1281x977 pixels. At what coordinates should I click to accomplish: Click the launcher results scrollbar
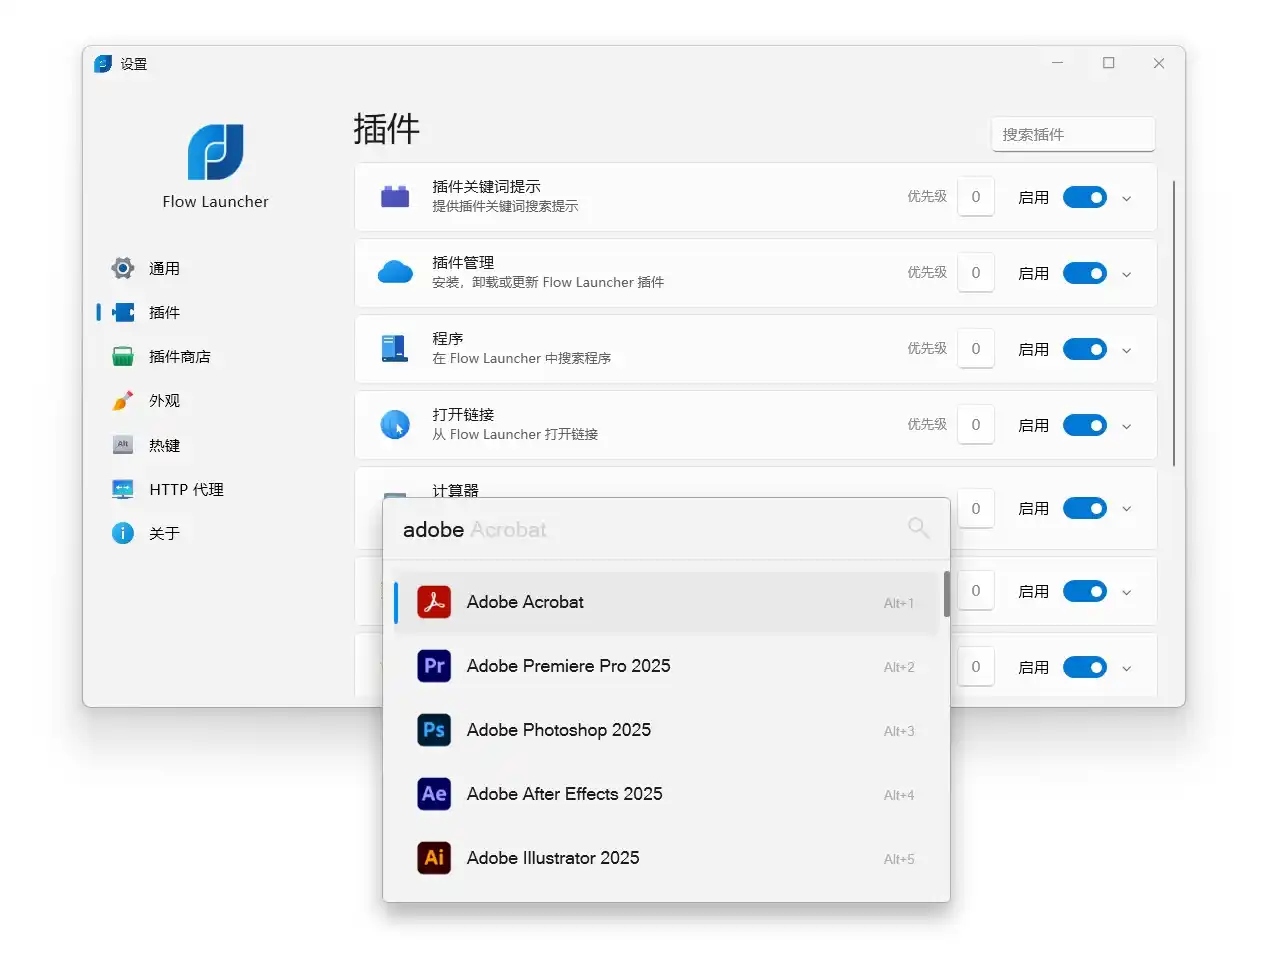click(946, 594)
